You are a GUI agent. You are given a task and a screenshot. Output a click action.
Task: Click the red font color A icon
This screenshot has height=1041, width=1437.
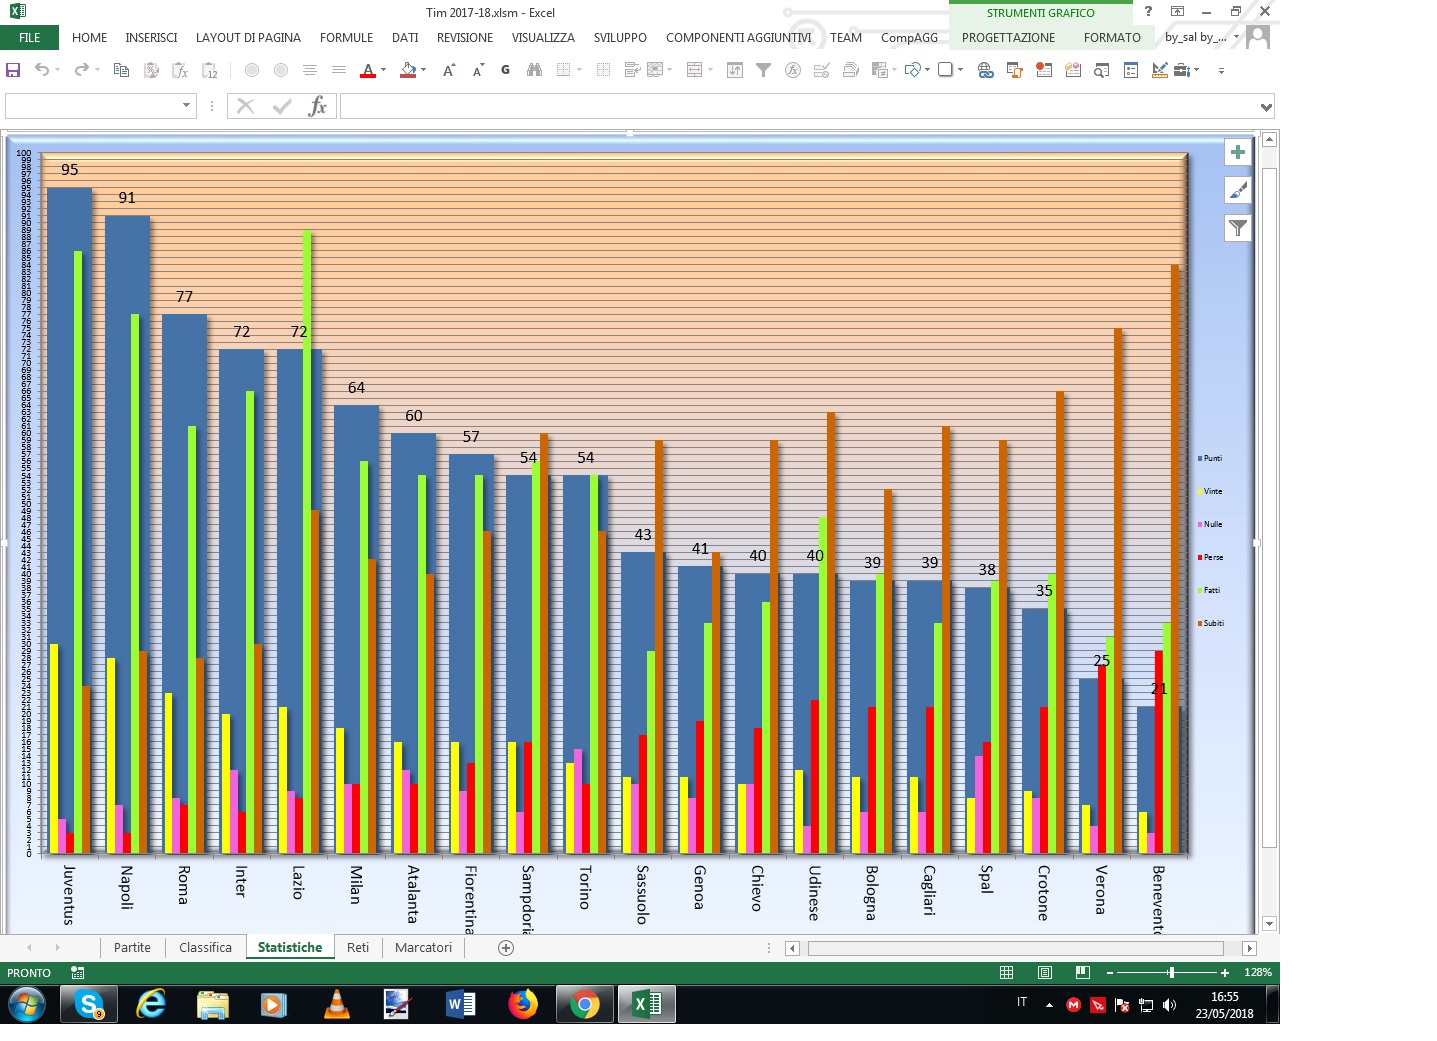click(368, 70)
